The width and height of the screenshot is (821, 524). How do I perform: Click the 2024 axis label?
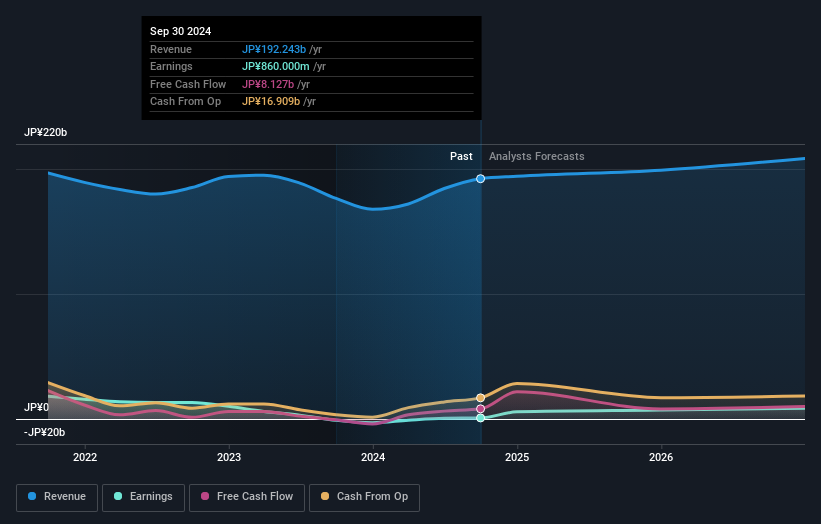click(373, 458)
